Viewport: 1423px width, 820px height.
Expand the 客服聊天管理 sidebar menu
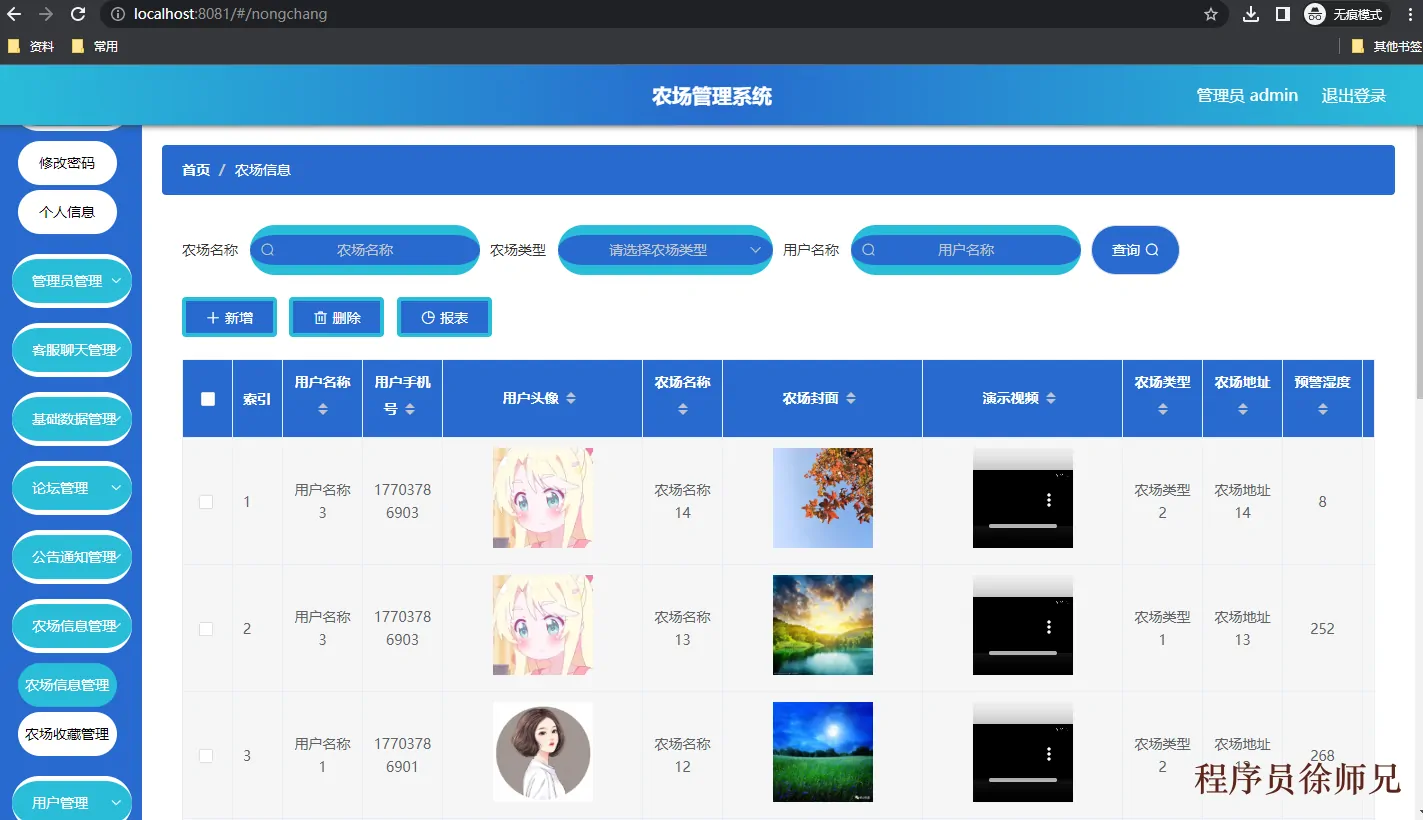coord(72,350)
